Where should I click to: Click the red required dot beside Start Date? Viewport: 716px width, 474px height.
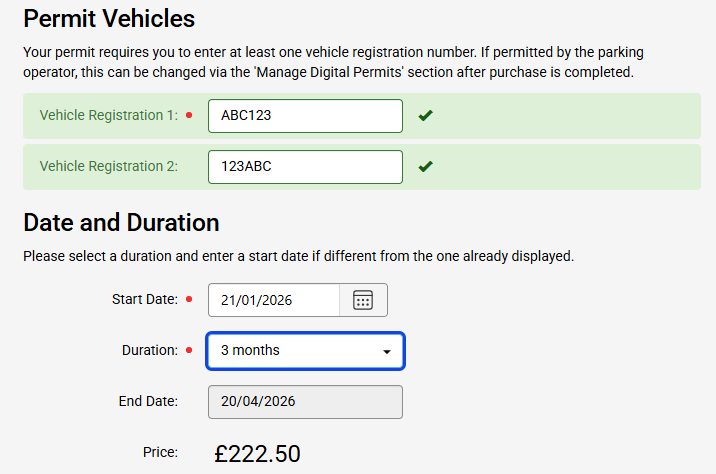point(189,300)
